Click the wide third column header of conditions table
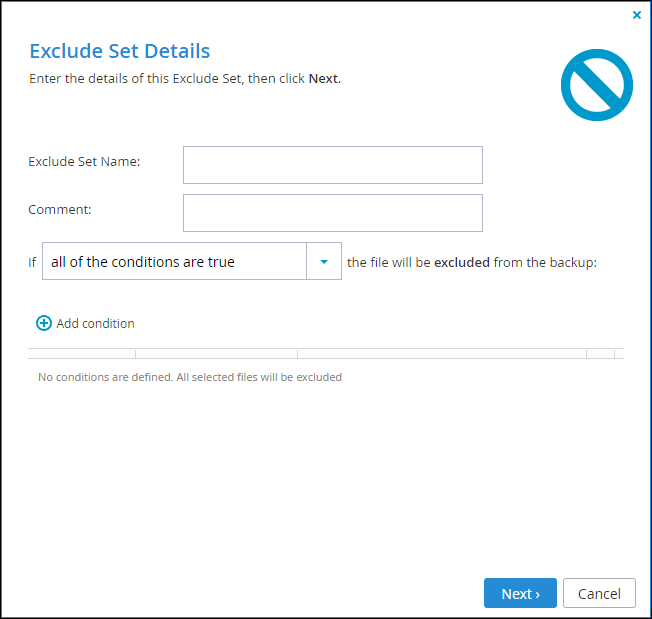The width and height of the screenshot is (652, 619). 442,354
